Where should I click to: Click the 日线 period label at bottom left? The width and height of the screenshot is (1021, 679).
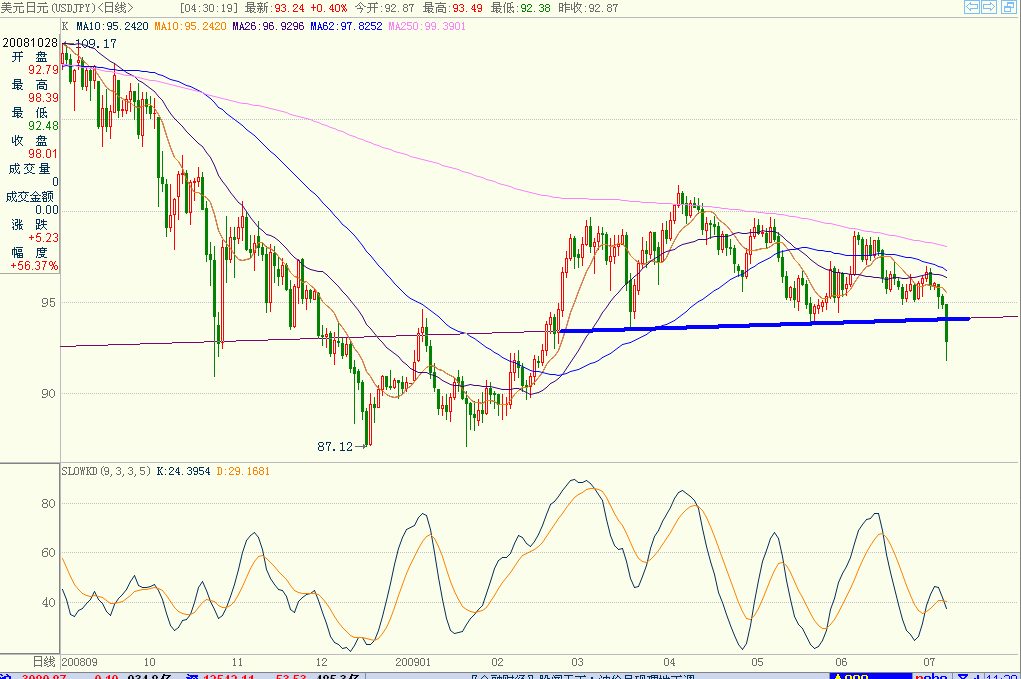point(44,662)
